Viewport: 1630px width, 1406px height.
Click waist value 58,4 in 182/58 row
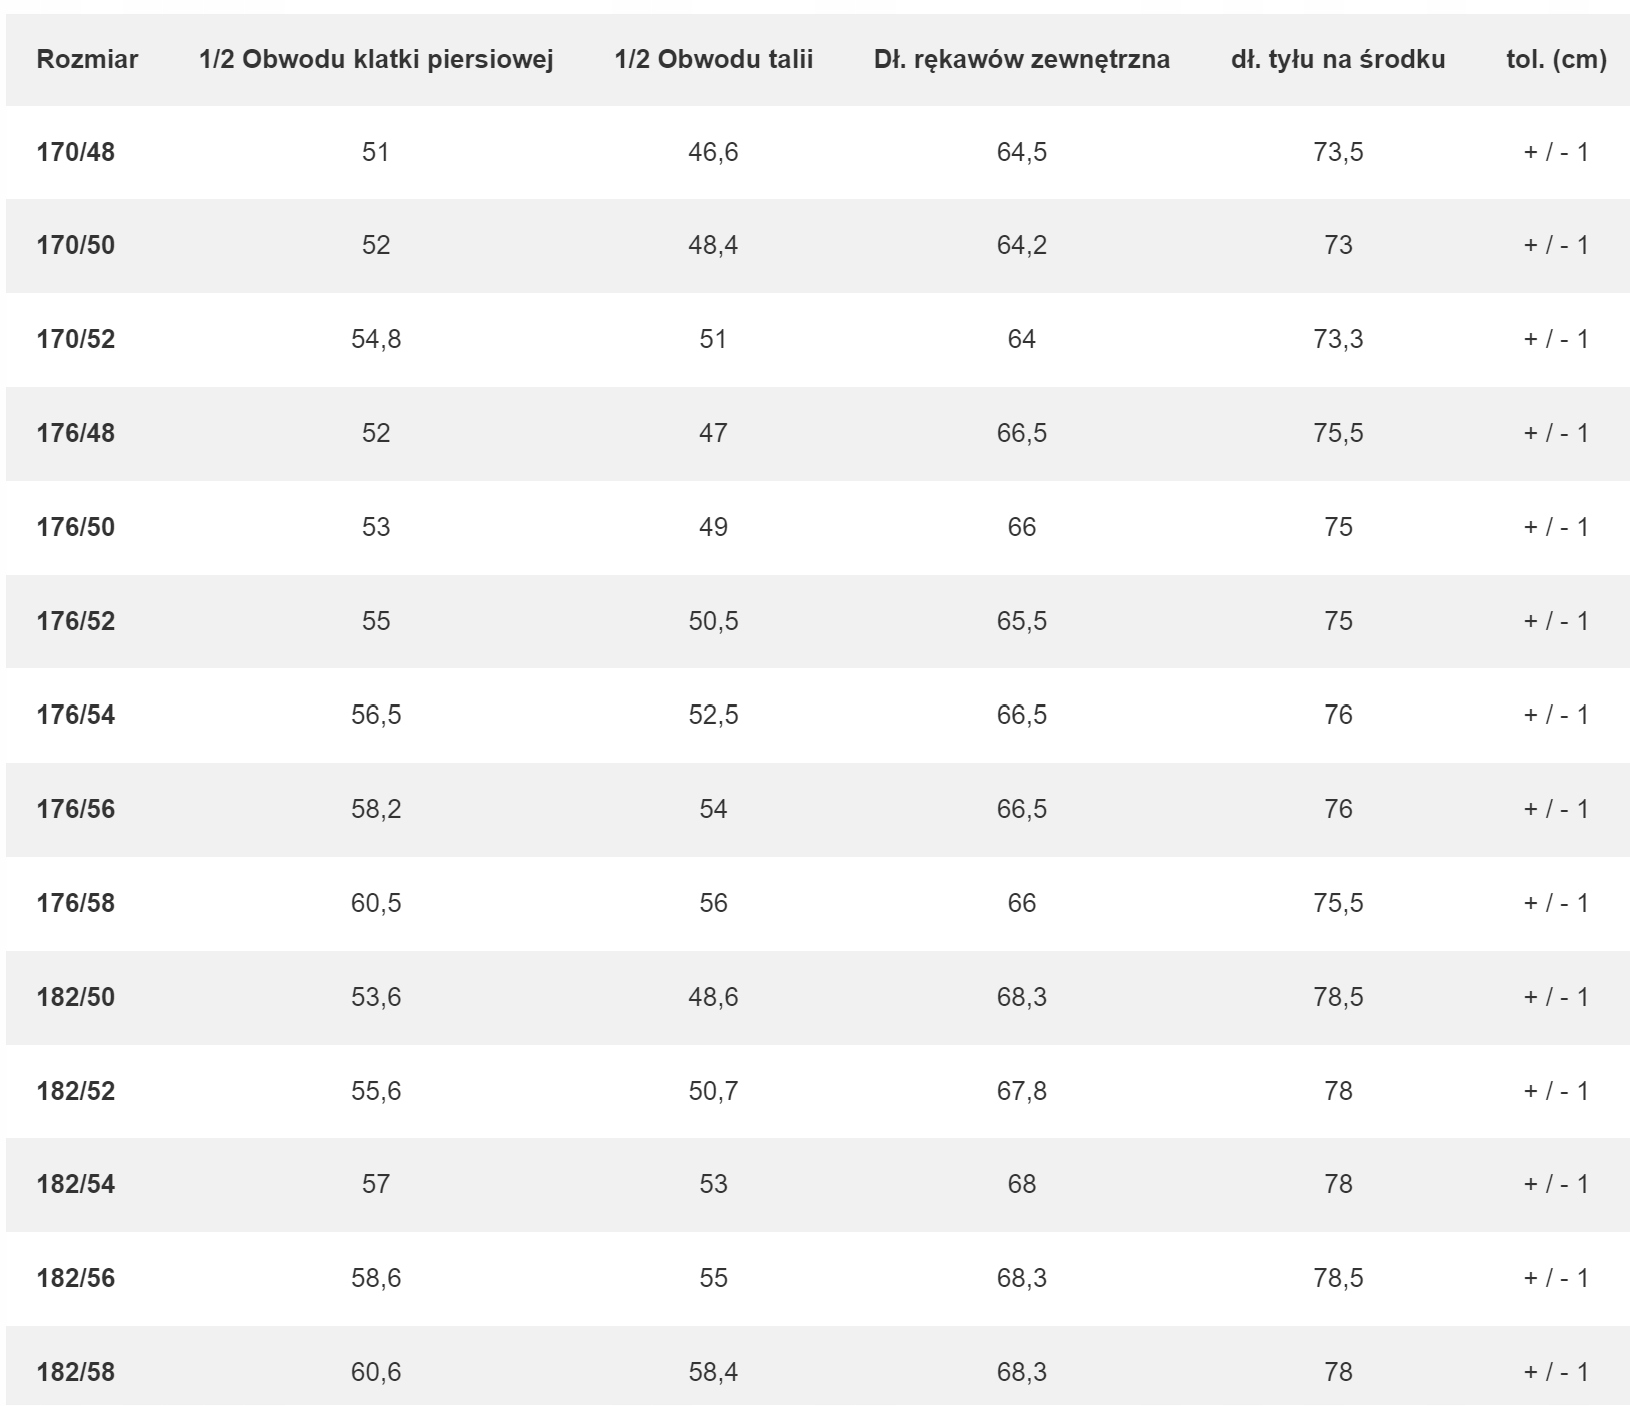pyautogui.click(x=714, y=1372)
